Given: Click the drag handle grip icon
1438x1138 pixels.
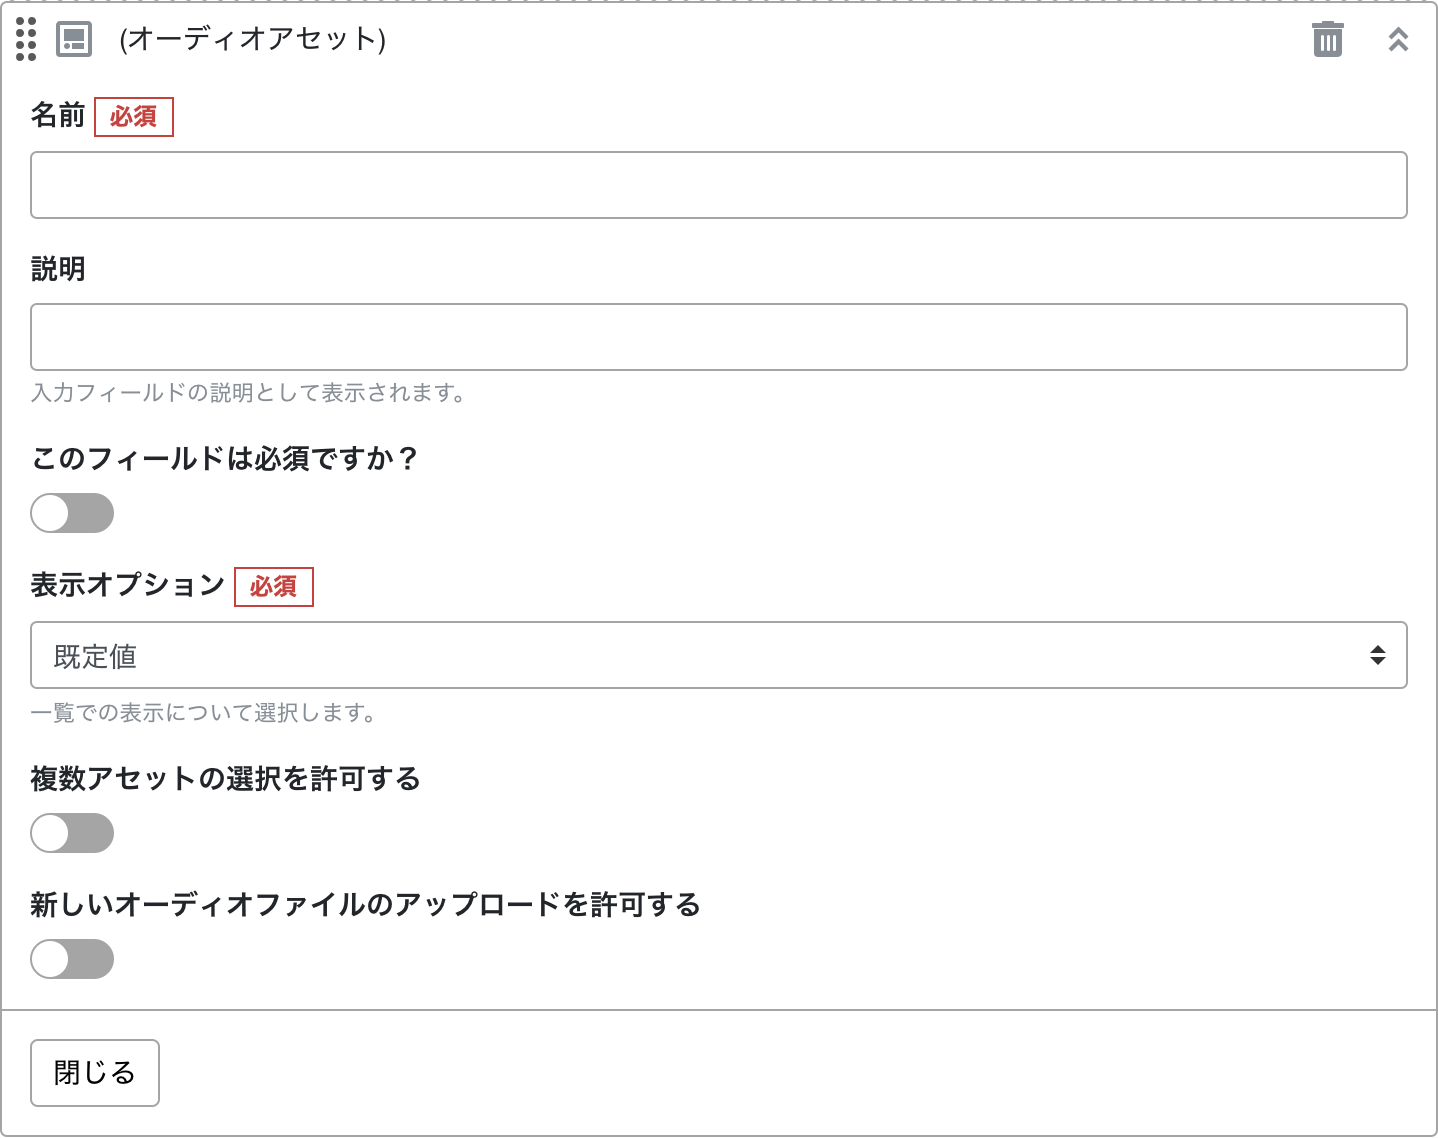Looking at the screenshot, I should [x=27, y=39].
